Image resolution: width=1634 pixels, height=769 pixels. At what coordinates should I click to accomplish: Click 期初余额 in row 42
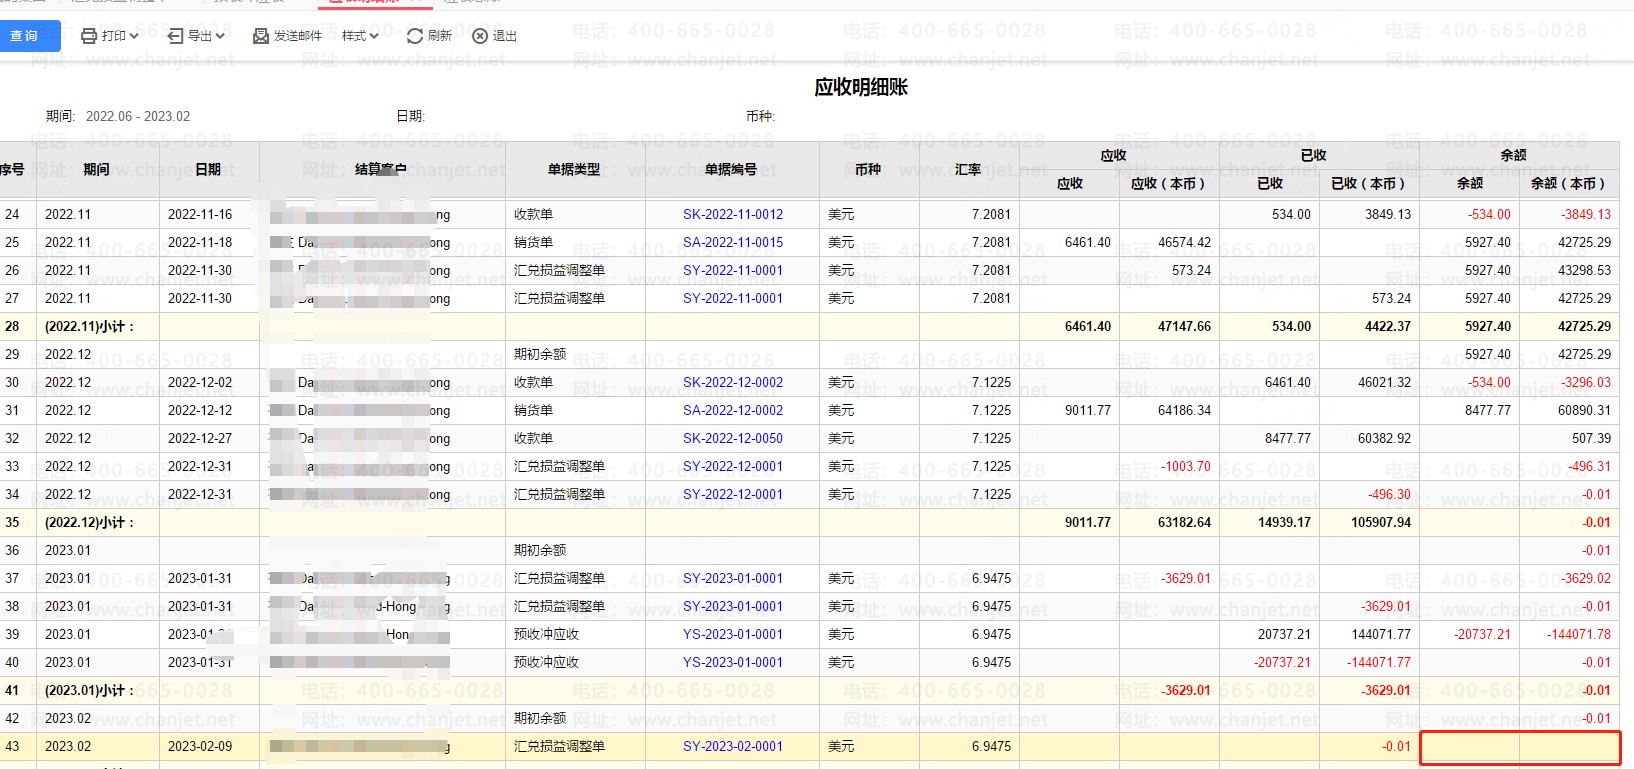(540, 718)
